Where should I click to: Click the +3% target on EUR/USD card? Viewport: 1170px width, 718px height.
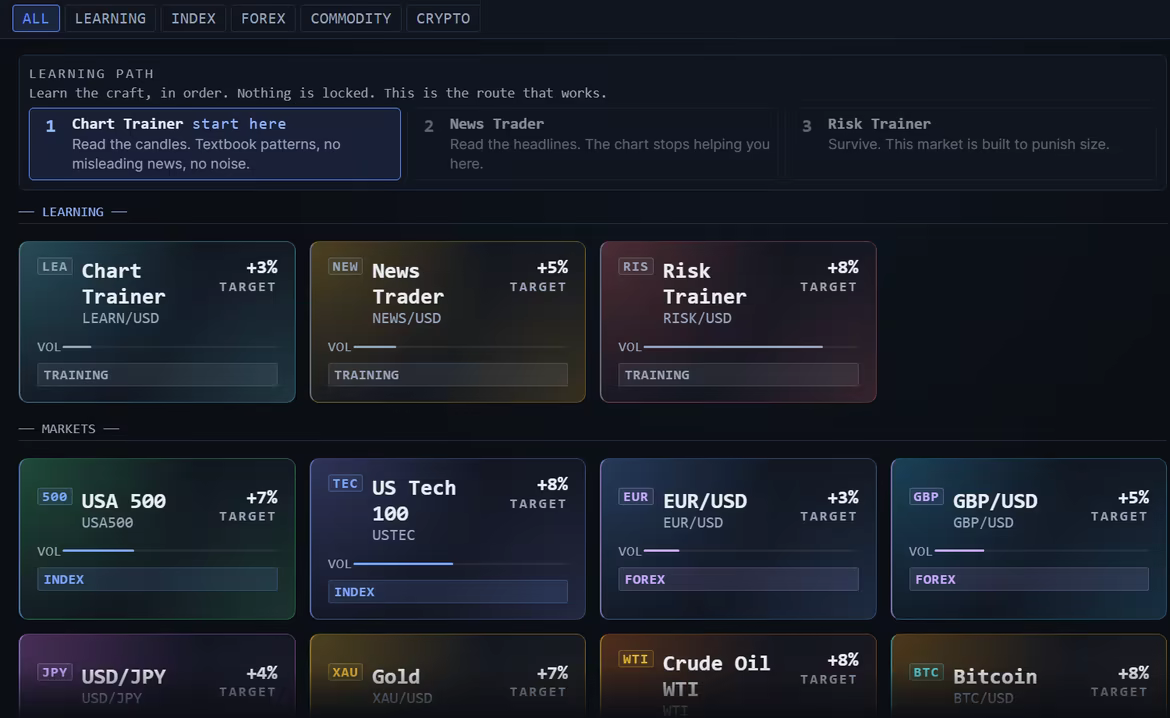(x=842, y=497)
